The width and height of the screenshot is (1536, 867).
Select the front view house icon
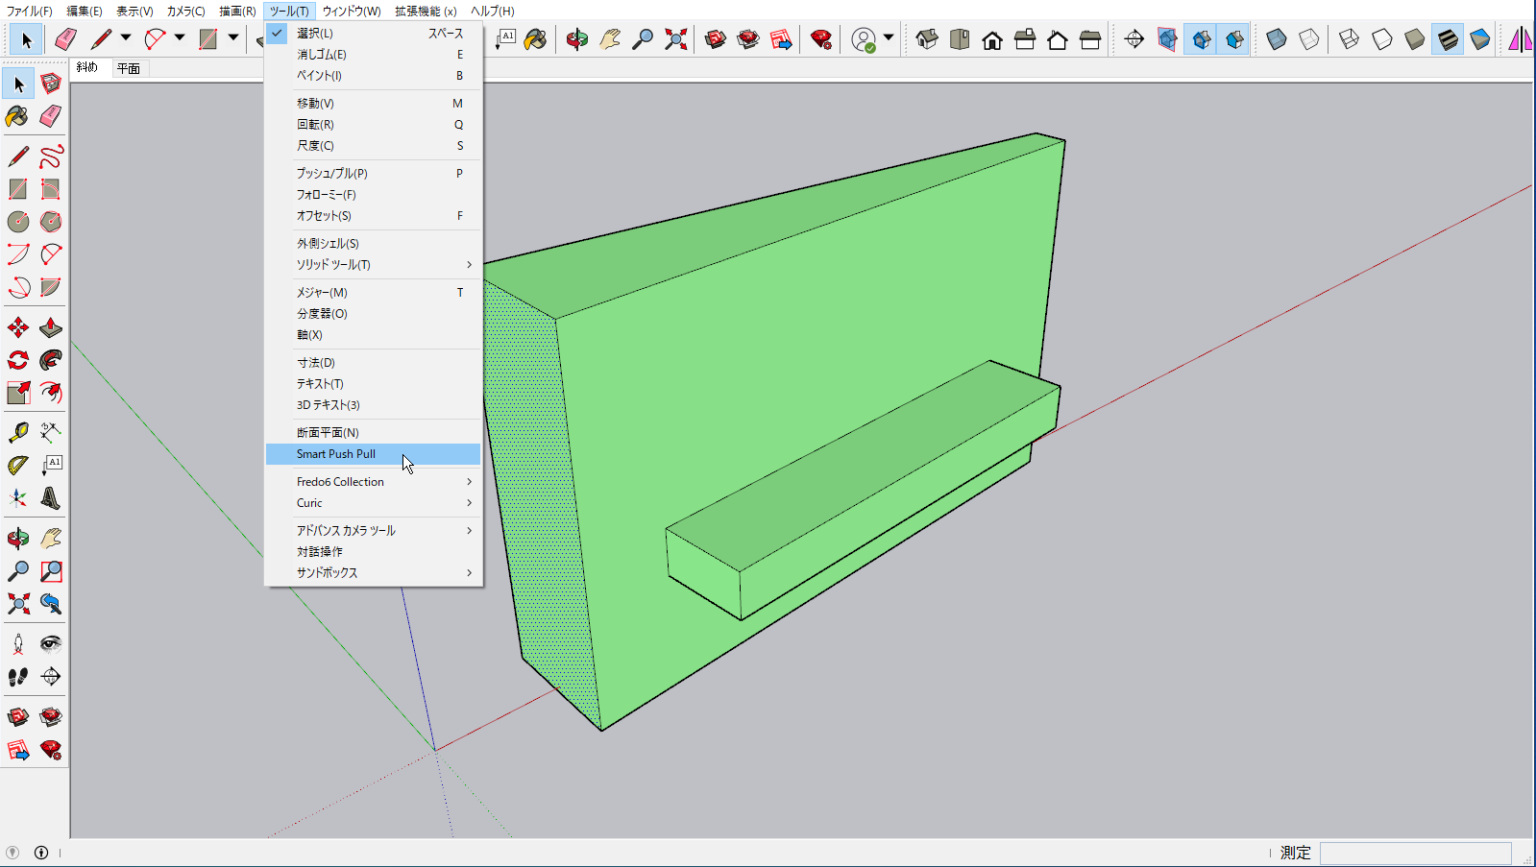[992, 39]
